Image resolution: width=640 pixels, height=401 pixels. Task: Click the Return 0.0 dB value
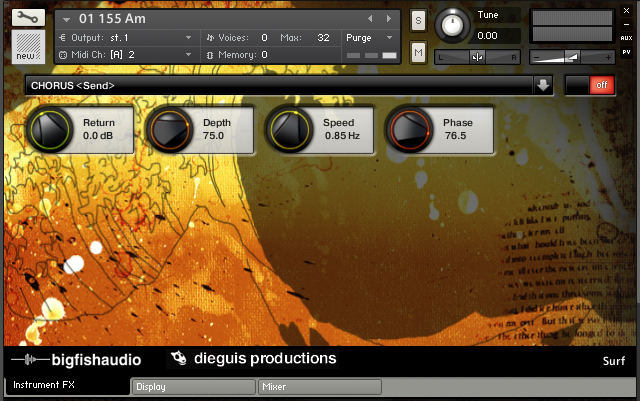pyautogui.click(x=98, y=136)
